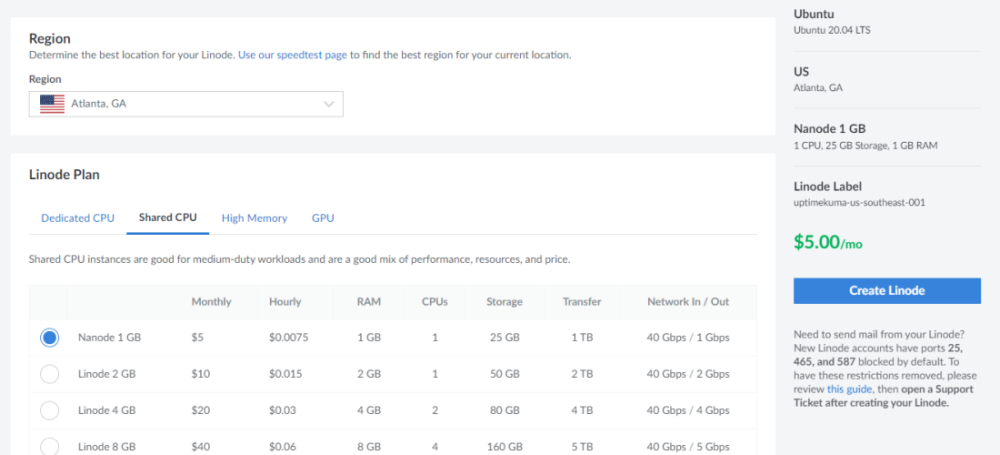Image resolution: width=1000 pixels, height=455 pixels.
Task: Choose the Linode 4 GB radio button
Action: [49, 410]
